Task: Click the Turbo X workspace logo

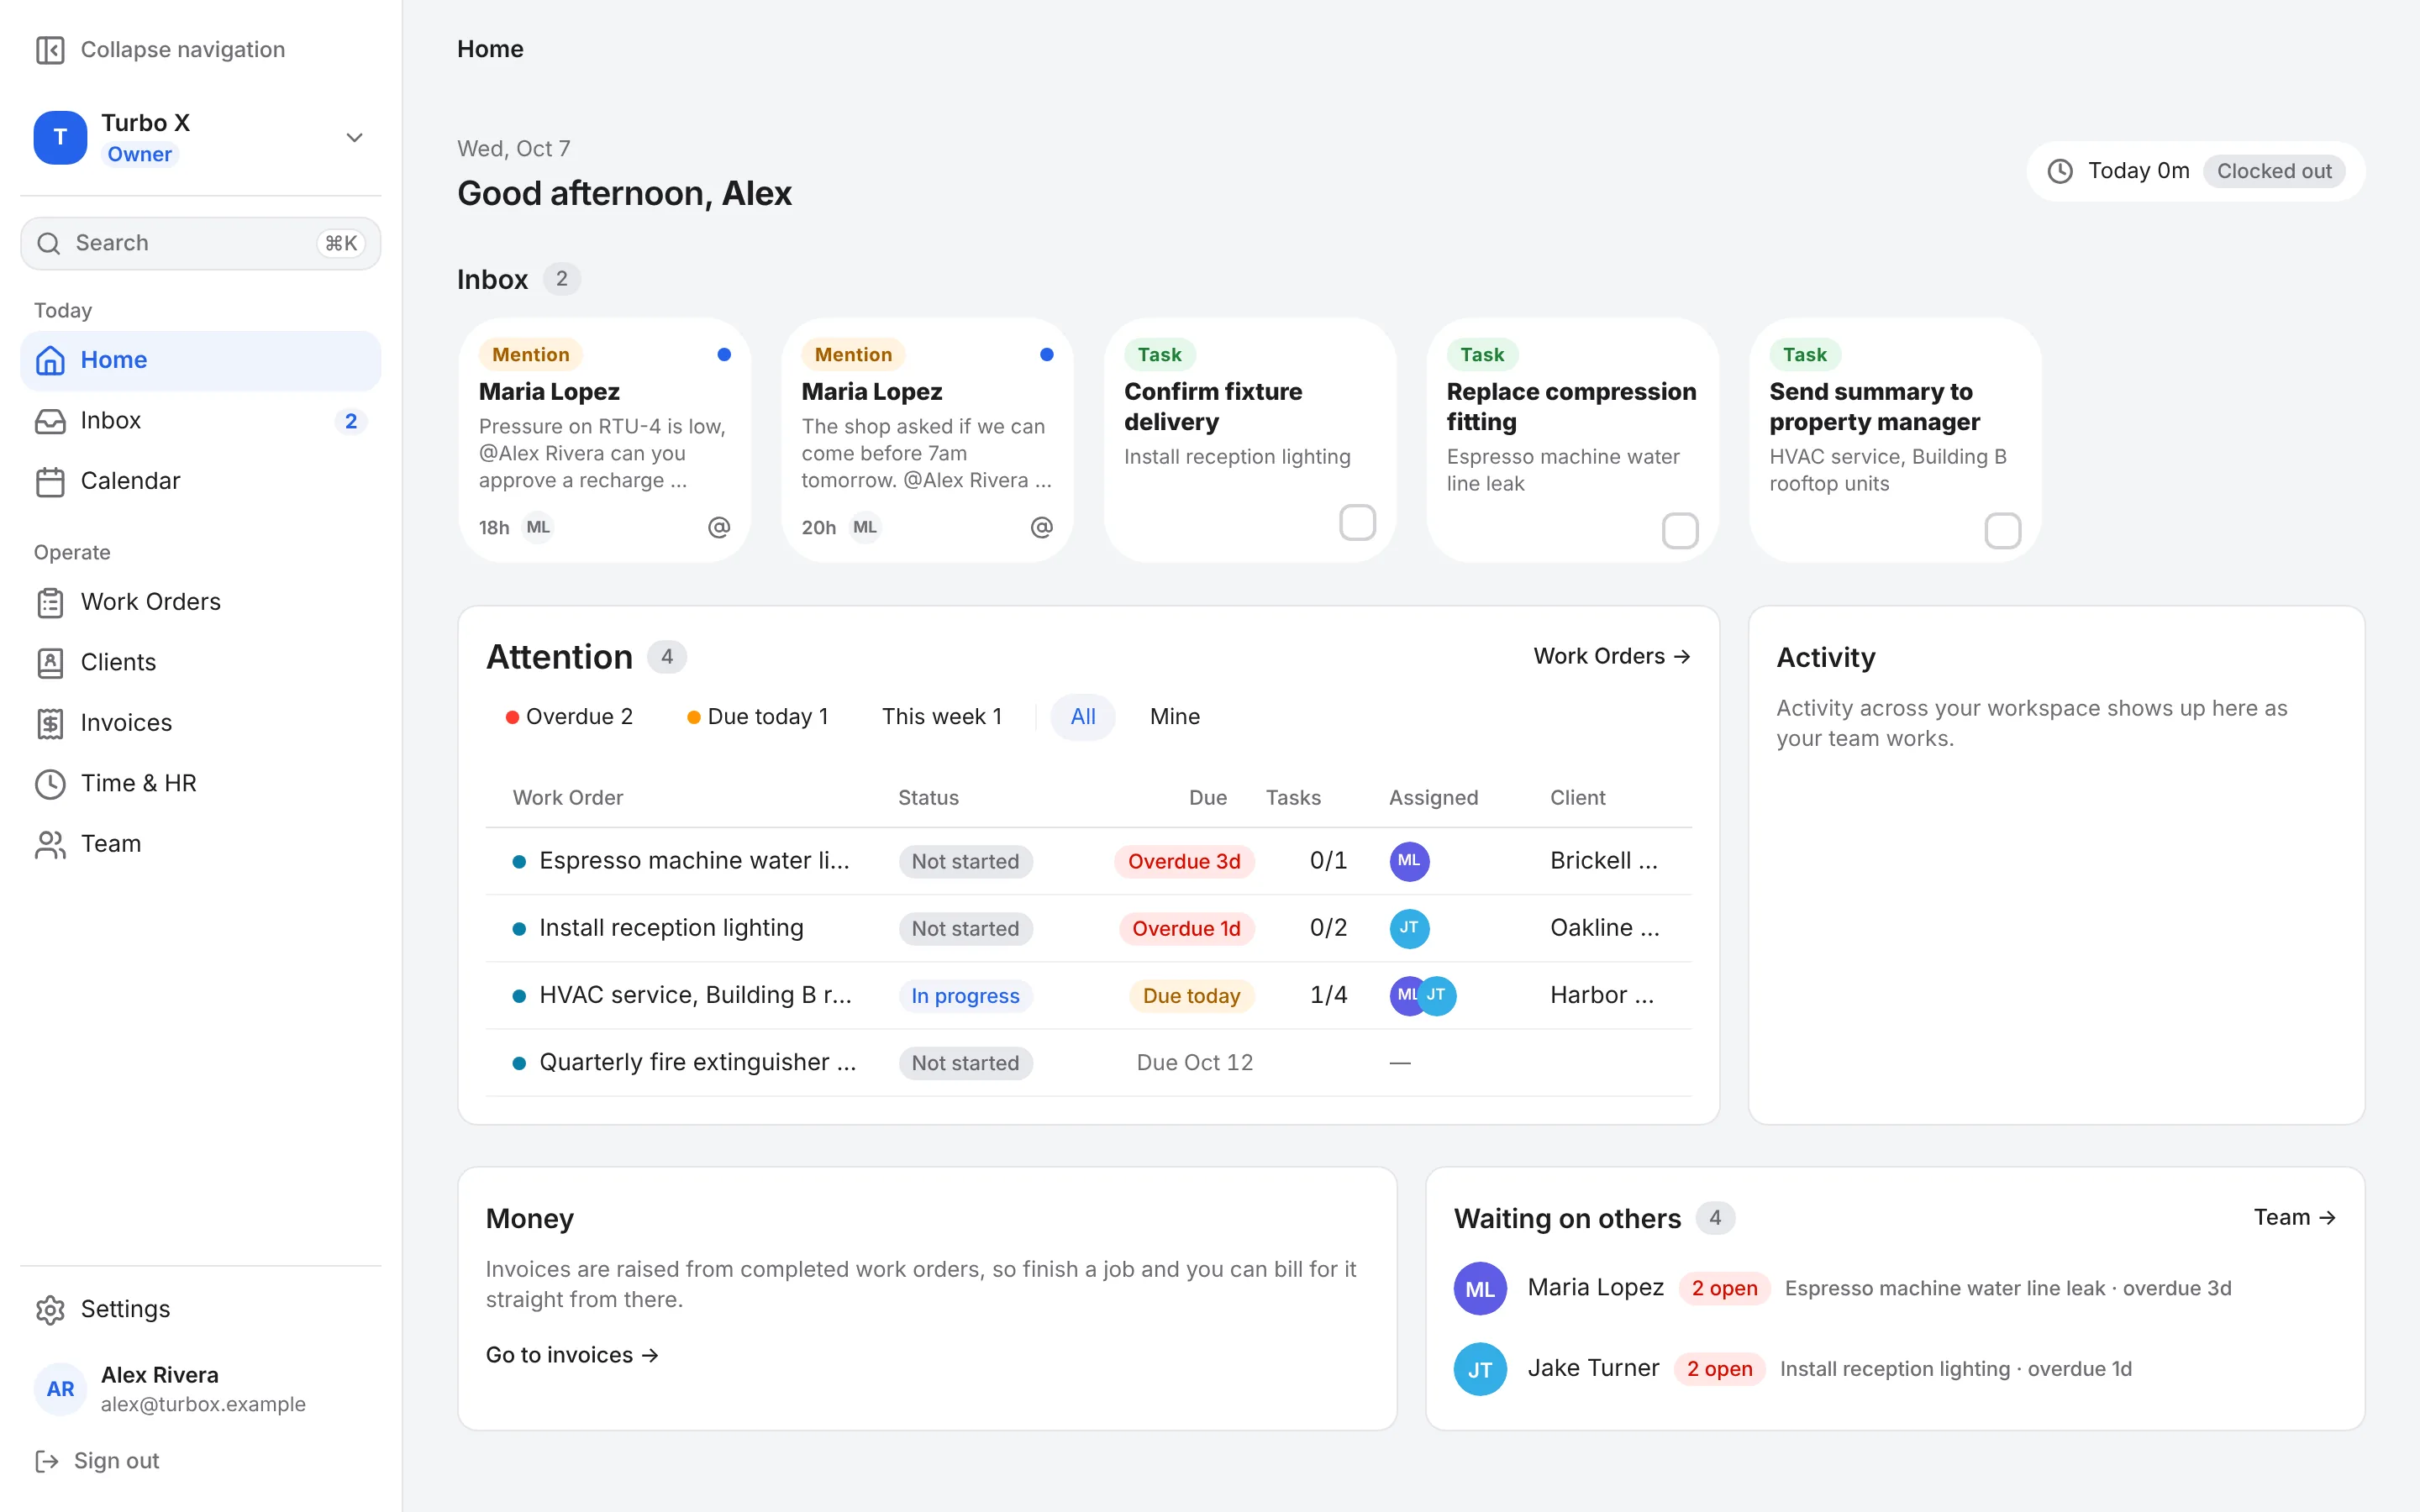Action: pos(60,137)
